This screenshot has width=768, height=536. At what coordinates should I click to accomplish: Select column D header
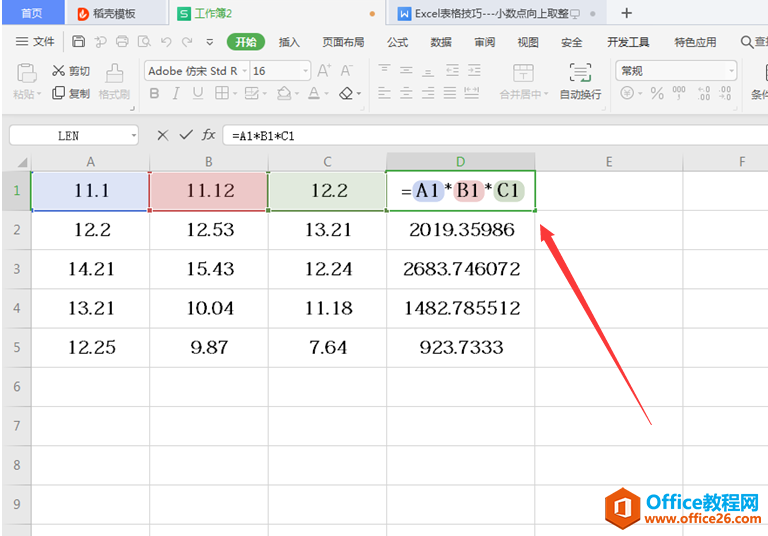460,161
